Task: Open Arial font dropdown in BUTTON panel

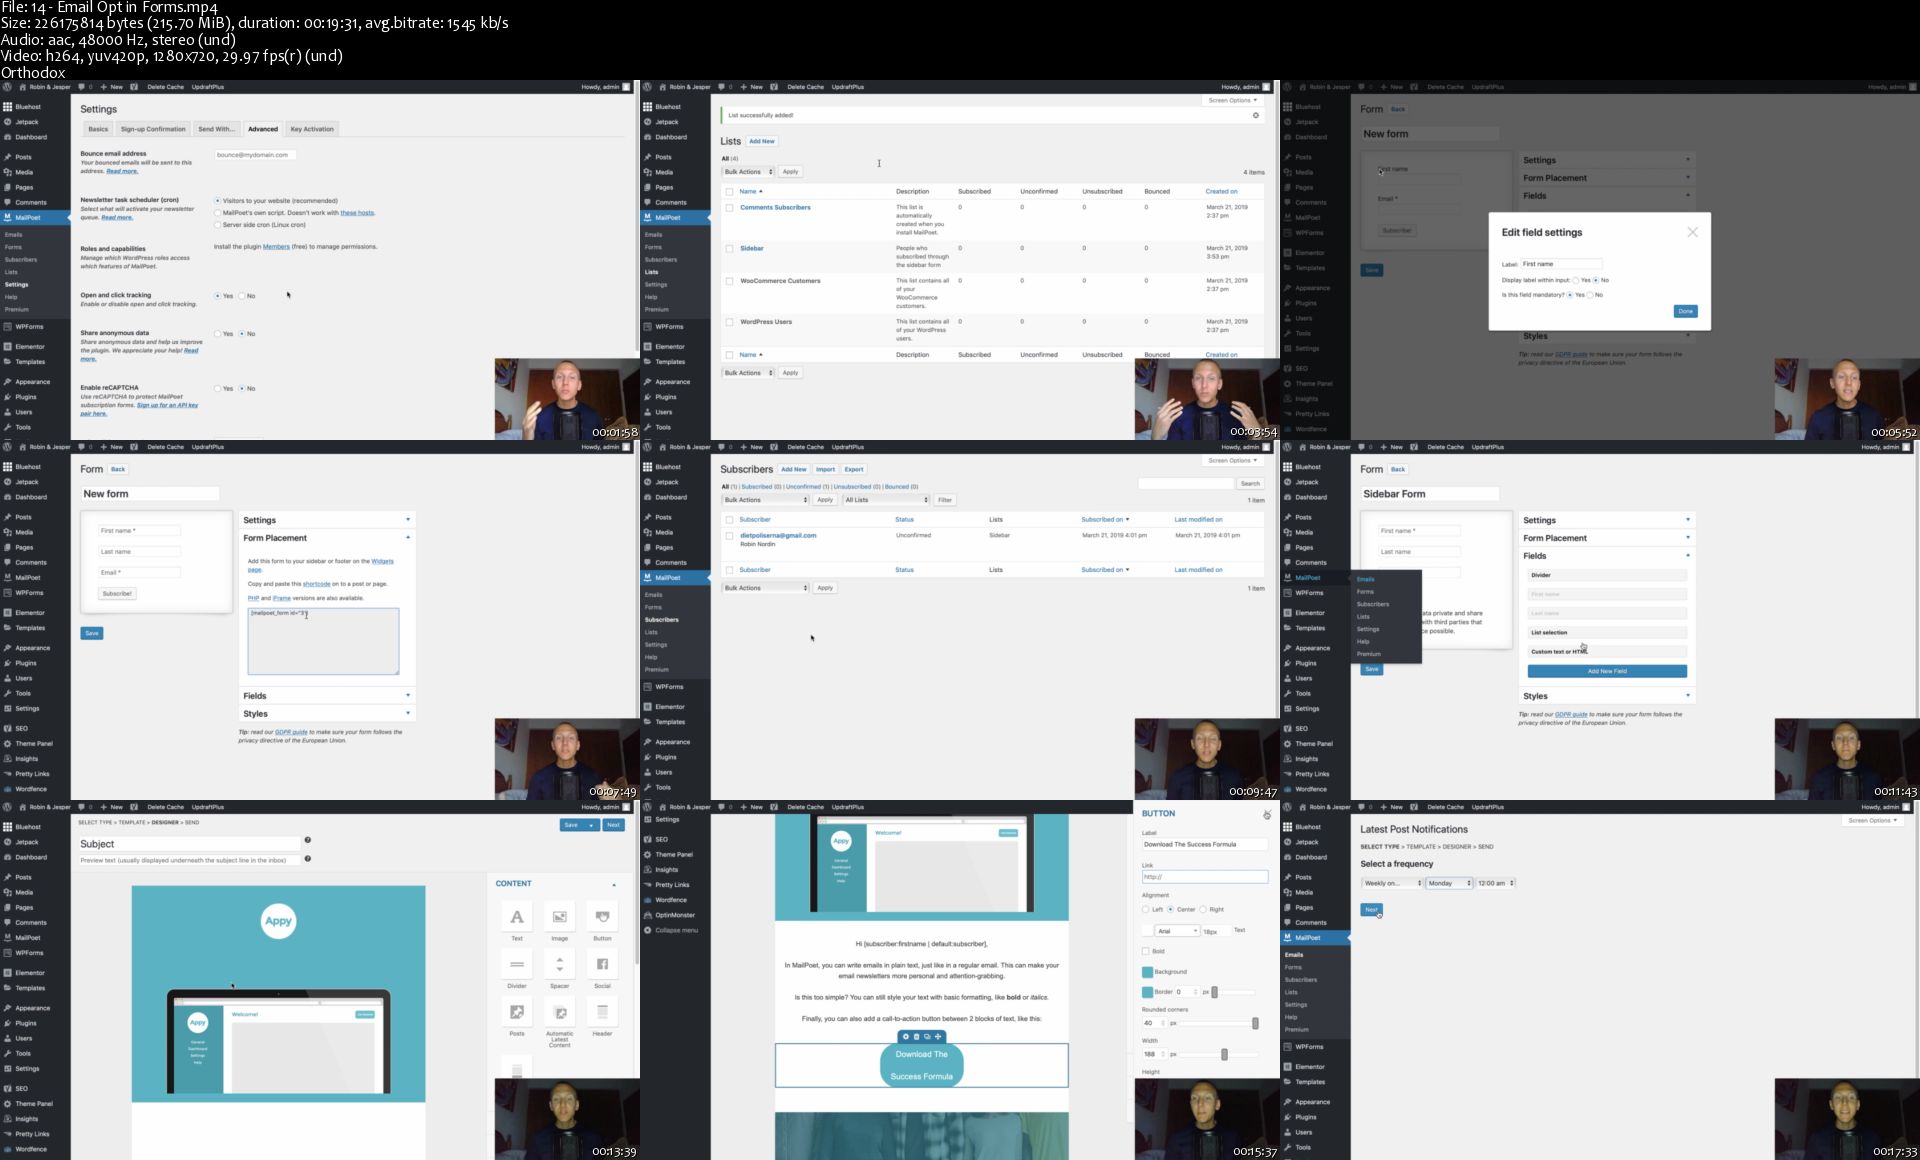Action: click(1176, 931)
